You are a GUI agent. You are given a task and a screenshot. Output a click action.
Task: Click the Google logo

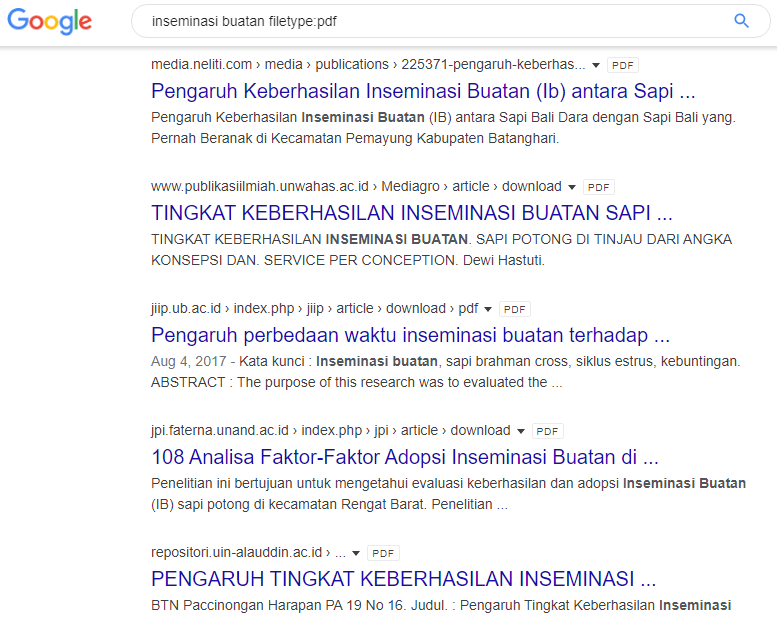pyautogui.click(x=49, y=22)
